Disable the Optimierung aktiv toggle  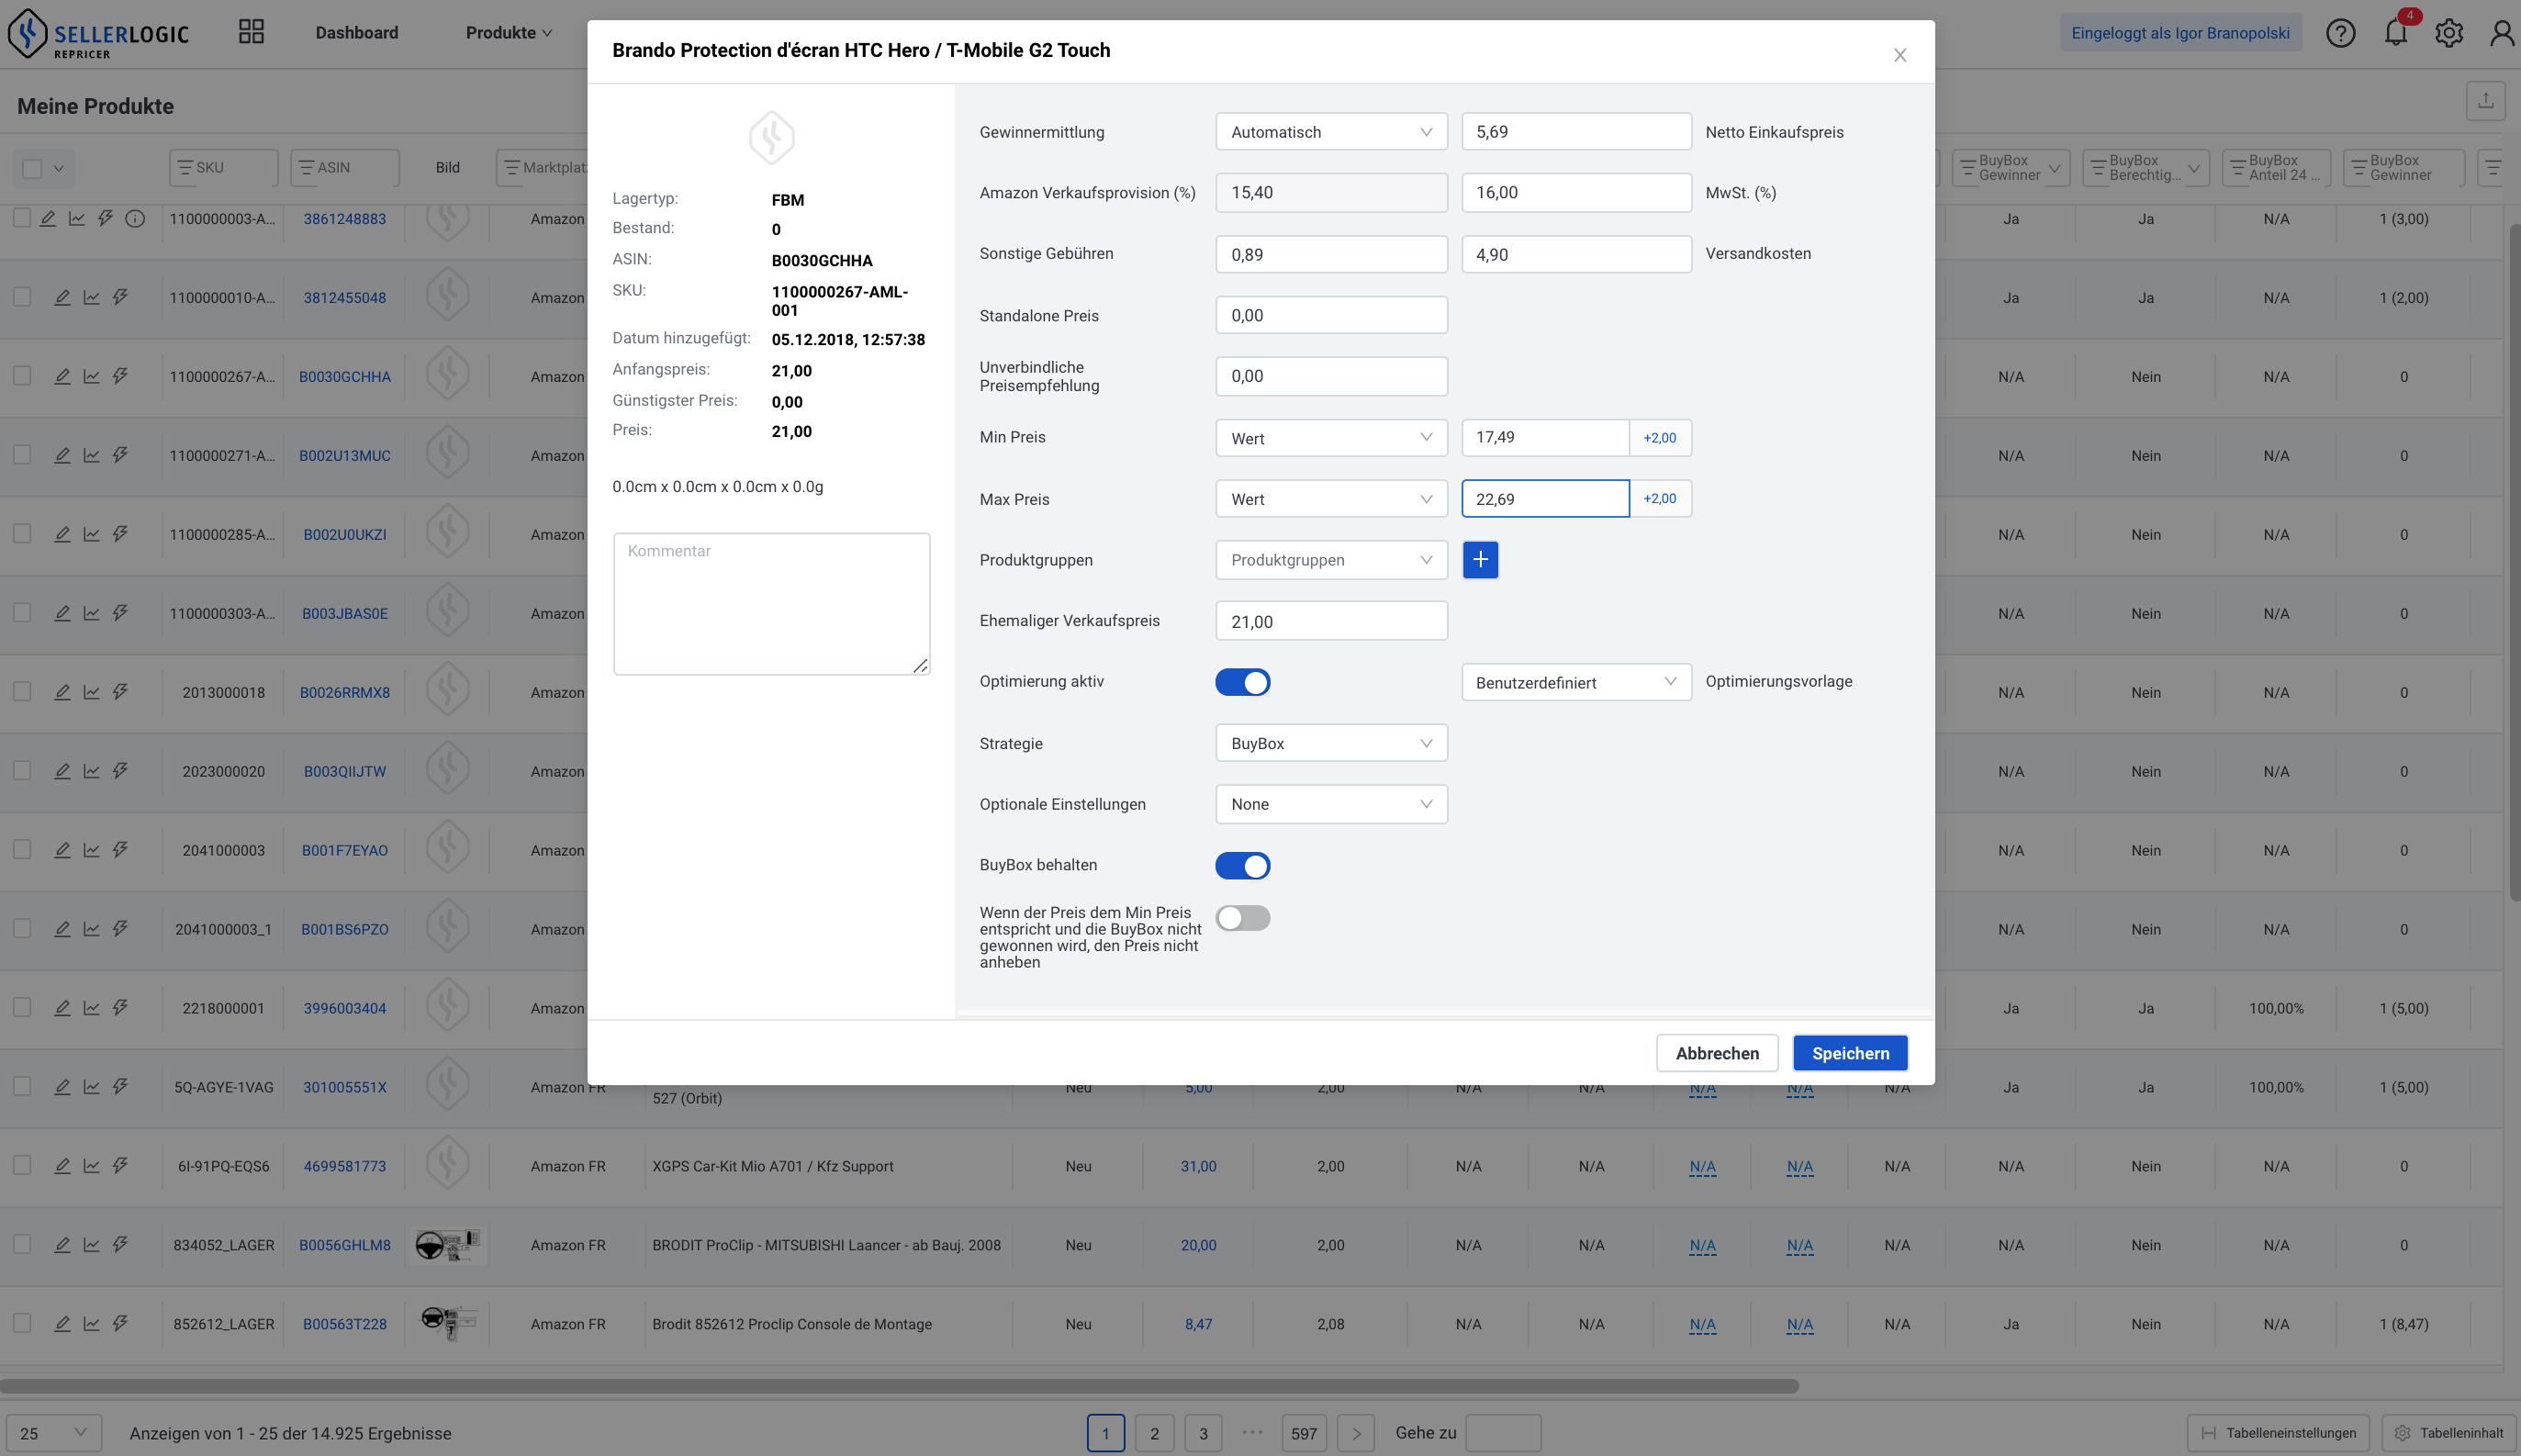click(1242, 682)
